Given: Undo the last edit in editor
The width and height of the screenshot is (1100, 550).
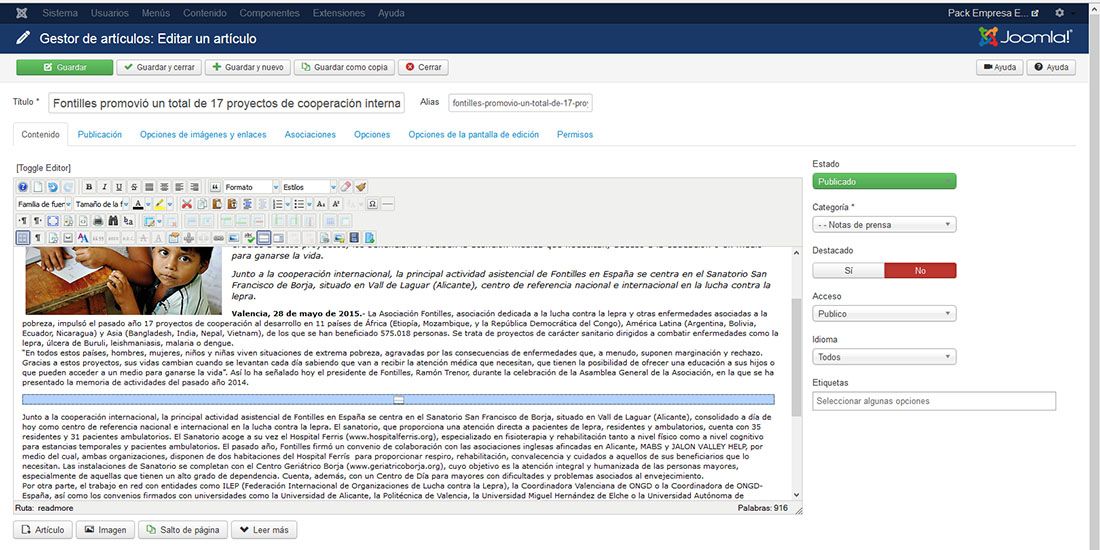Looking at the screenshot, I should point(53,187).
